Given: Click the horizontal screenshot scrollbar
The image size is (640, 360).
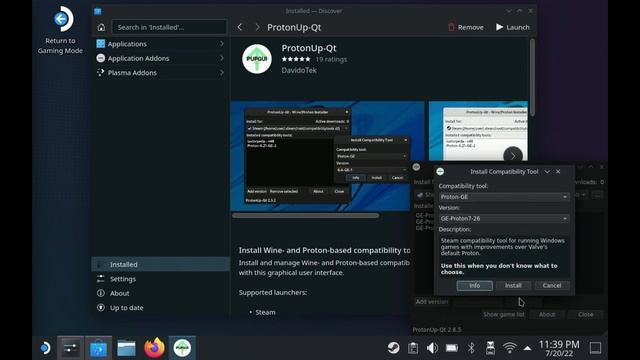Looking at the screenshot, I should [x=305, y=216].
